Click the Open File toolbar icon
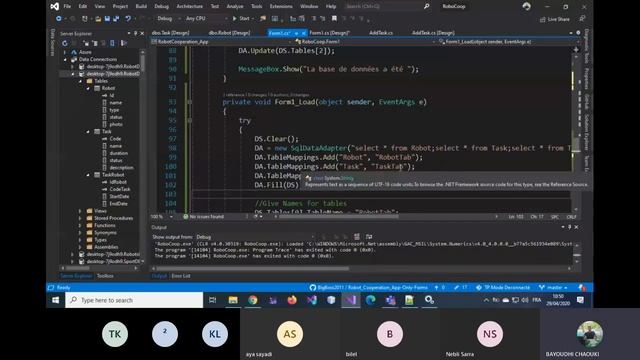 click(98, 18)
